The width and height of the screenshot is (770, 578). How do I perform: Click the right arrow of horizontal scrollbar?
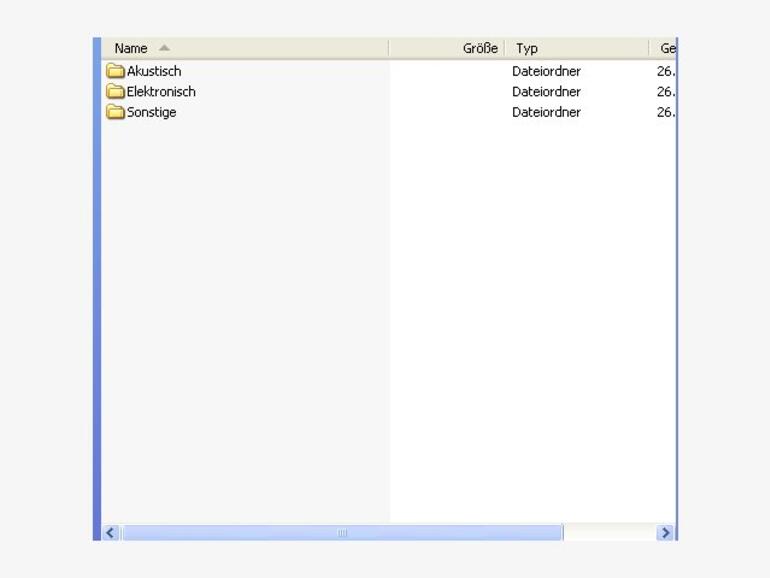(665, 533)
